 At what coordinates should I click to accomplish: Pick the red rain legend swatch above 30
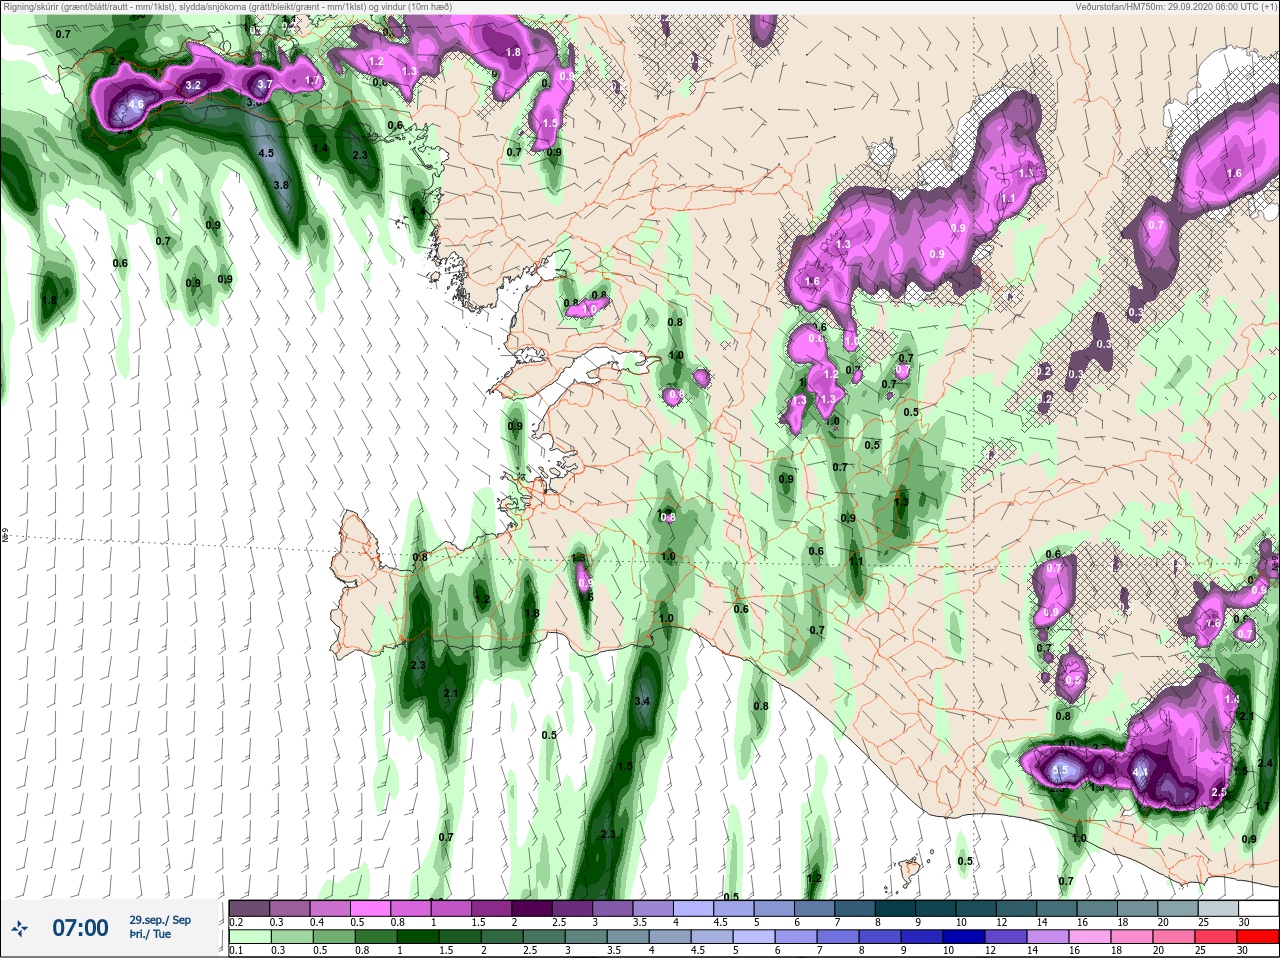(1258, 936)
